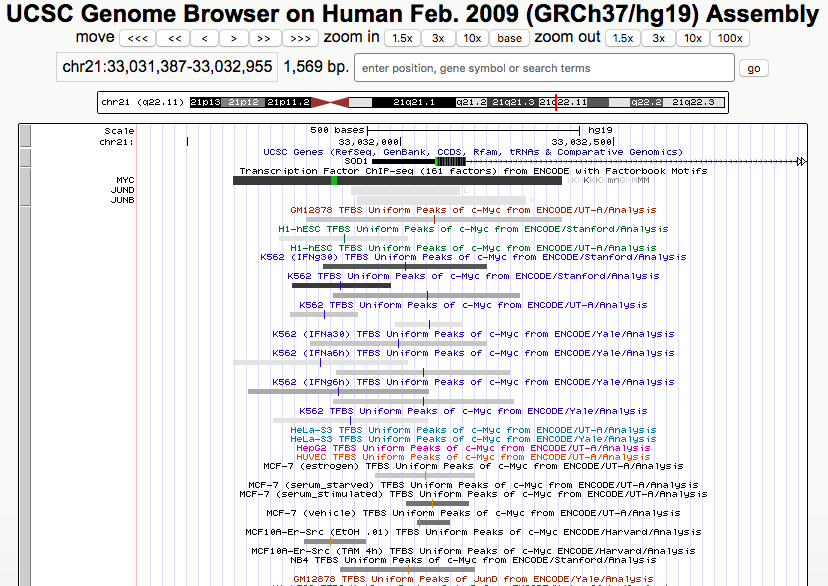Click the chr21 position coordinates field
Viewport: 828px width, 586px height.
click(166, 68)
